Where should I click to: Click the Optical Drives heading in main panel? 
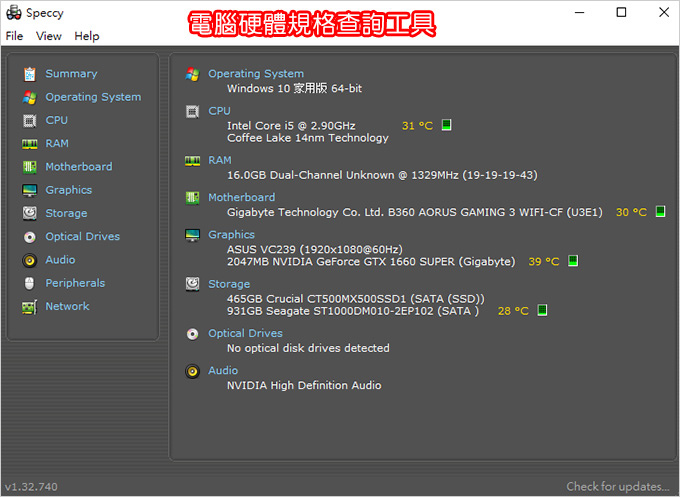click(245, 334)
